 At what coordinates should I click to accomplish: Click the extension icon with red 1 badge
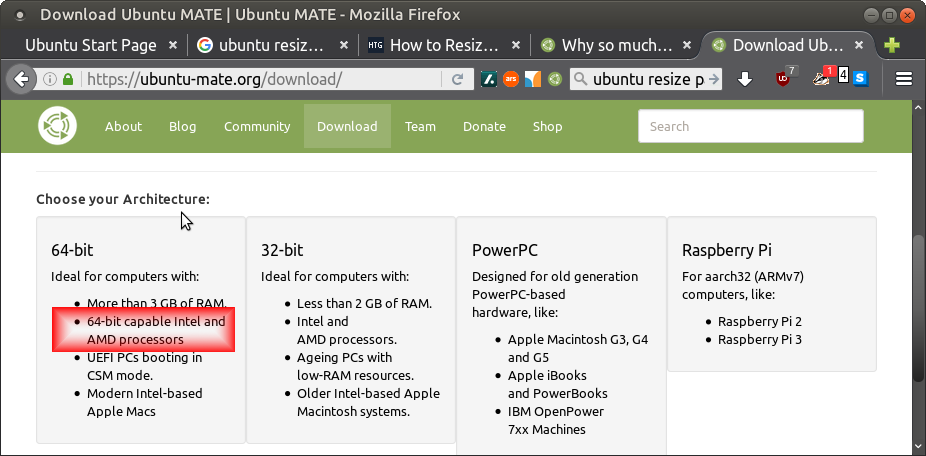(x=823, y=77)
